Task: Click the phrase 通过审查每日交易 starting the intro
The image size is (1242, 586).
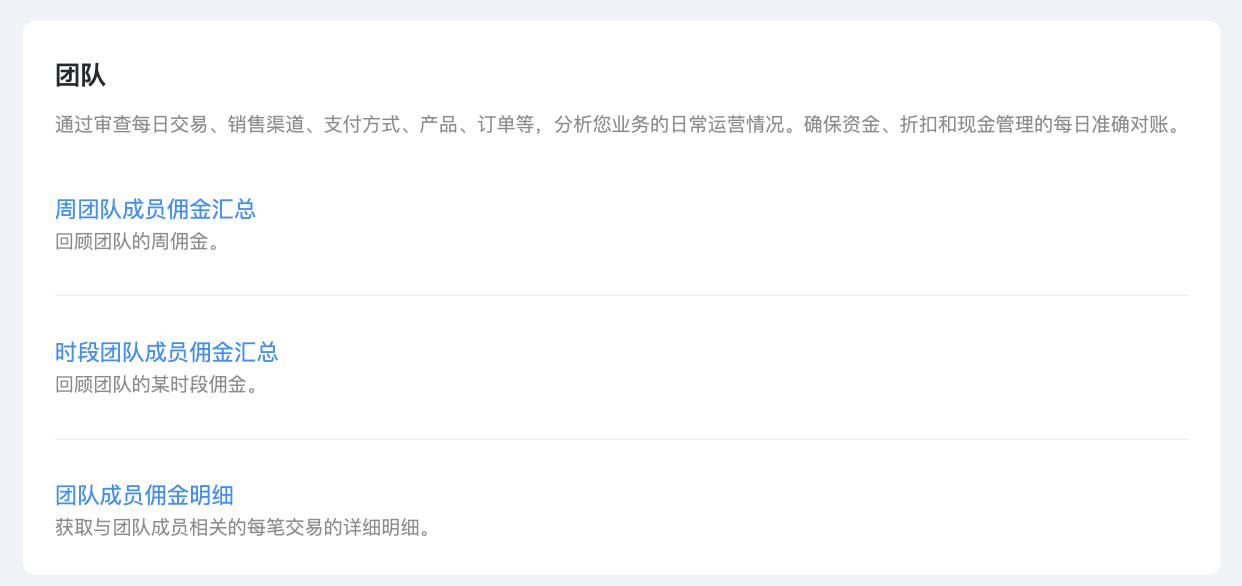Action: (131, 126)
